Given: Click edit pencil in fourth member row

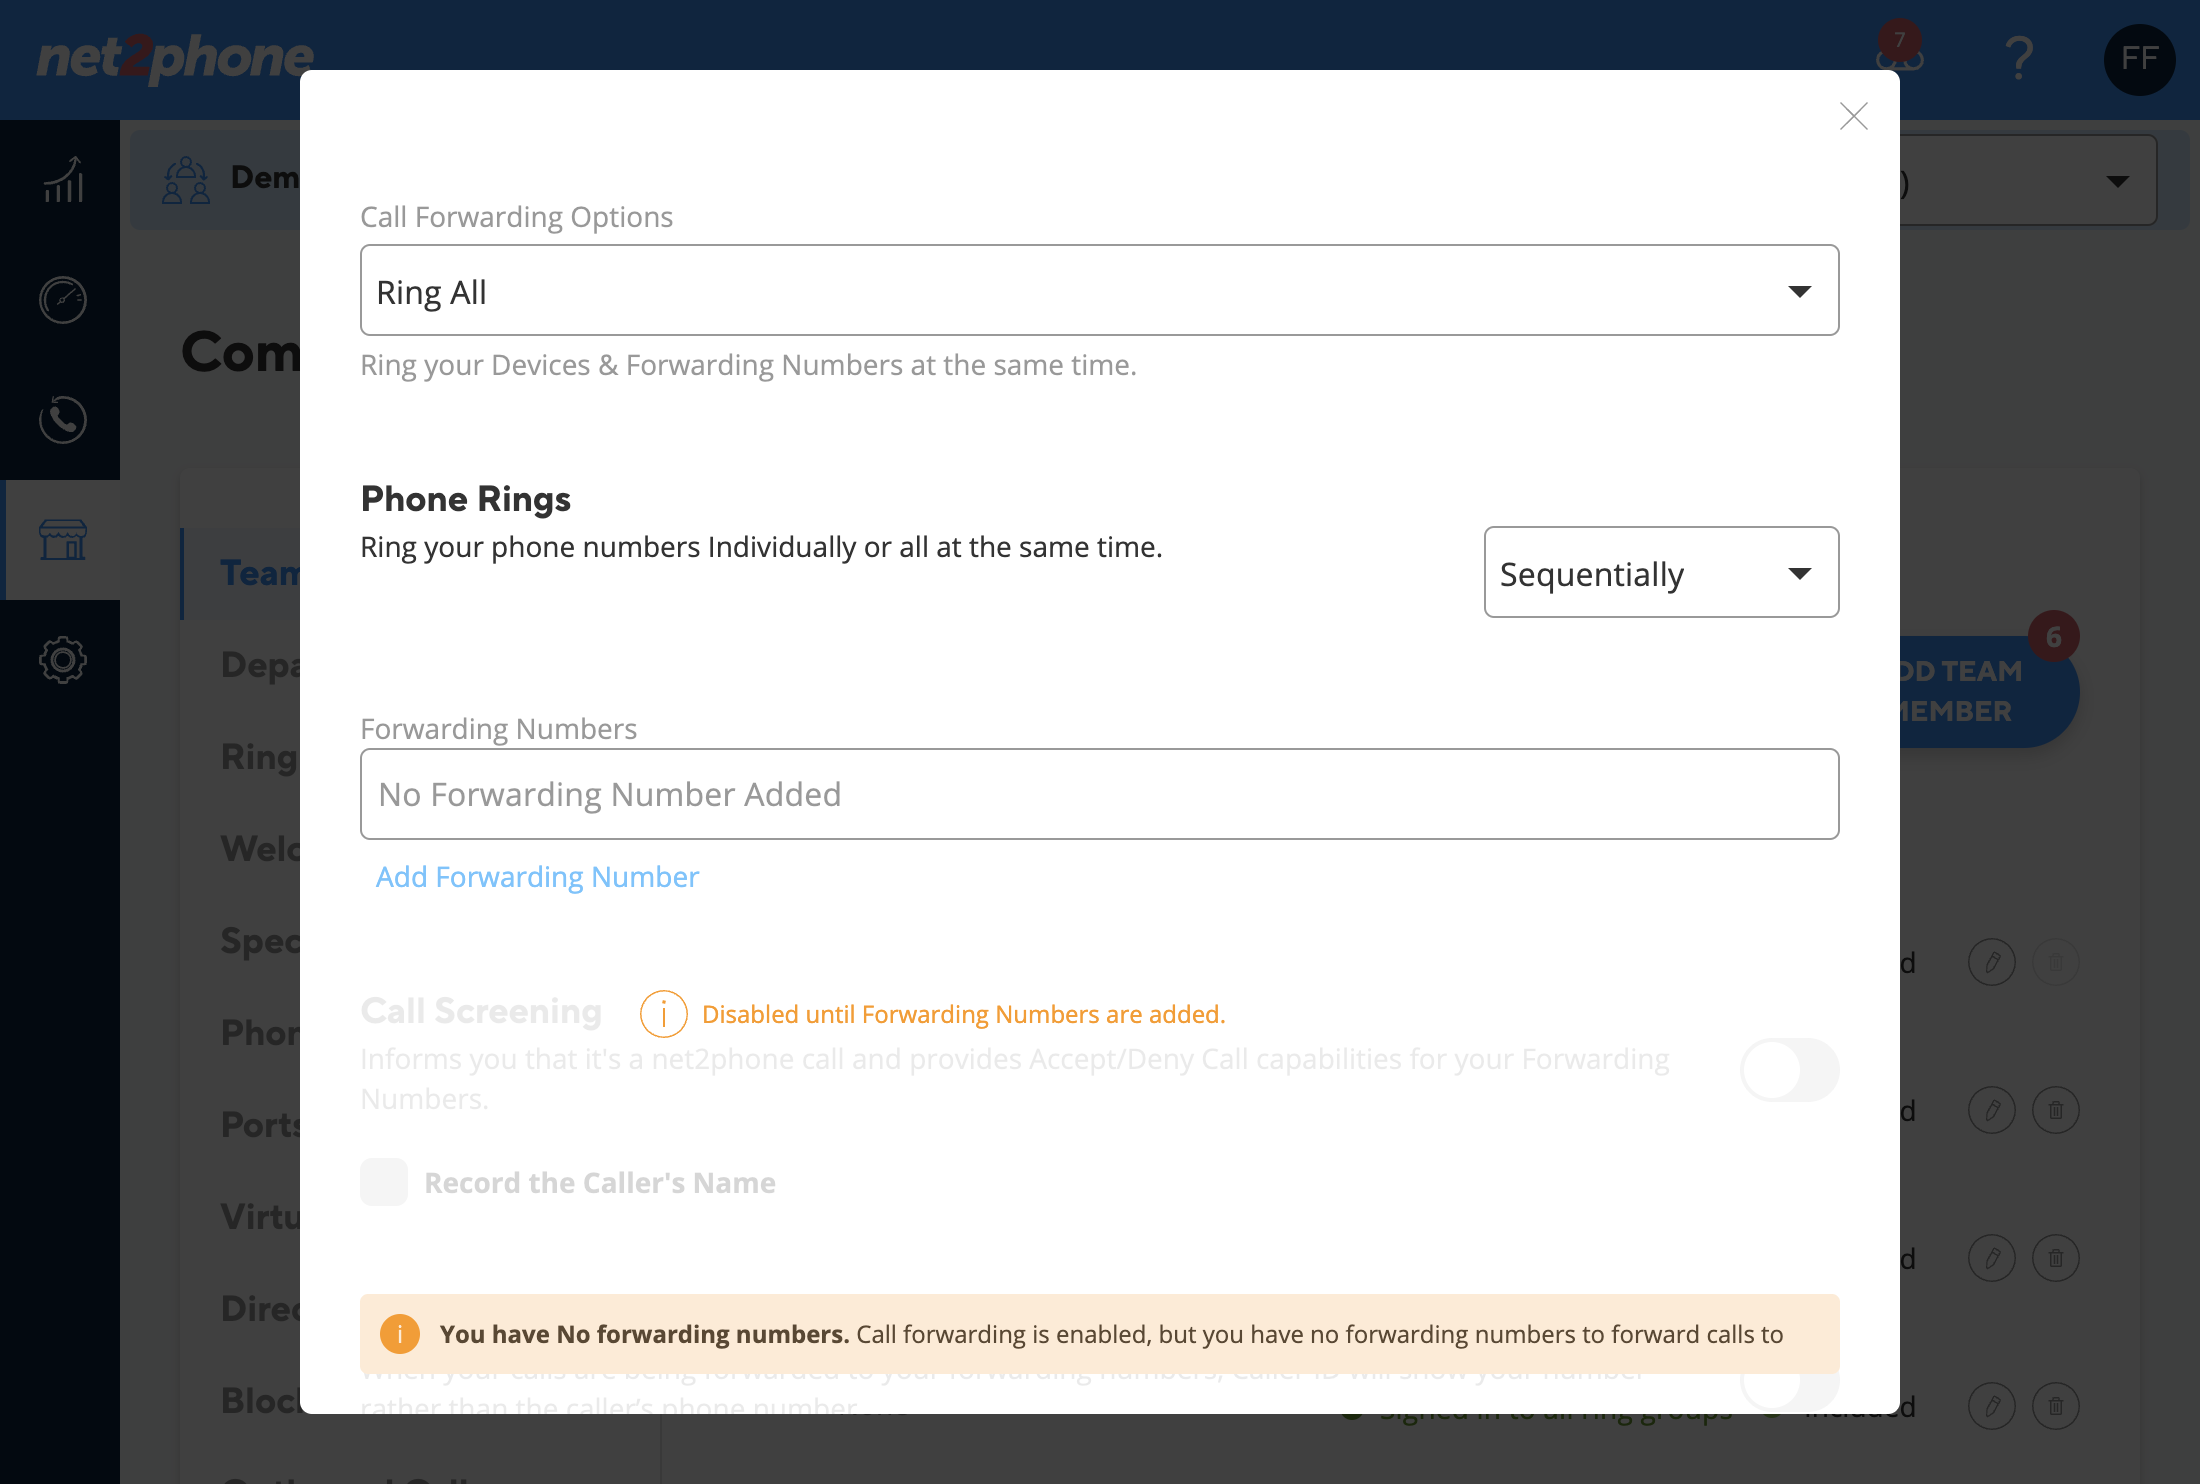Looking at the screenshot, I should click(1992, 1406).
